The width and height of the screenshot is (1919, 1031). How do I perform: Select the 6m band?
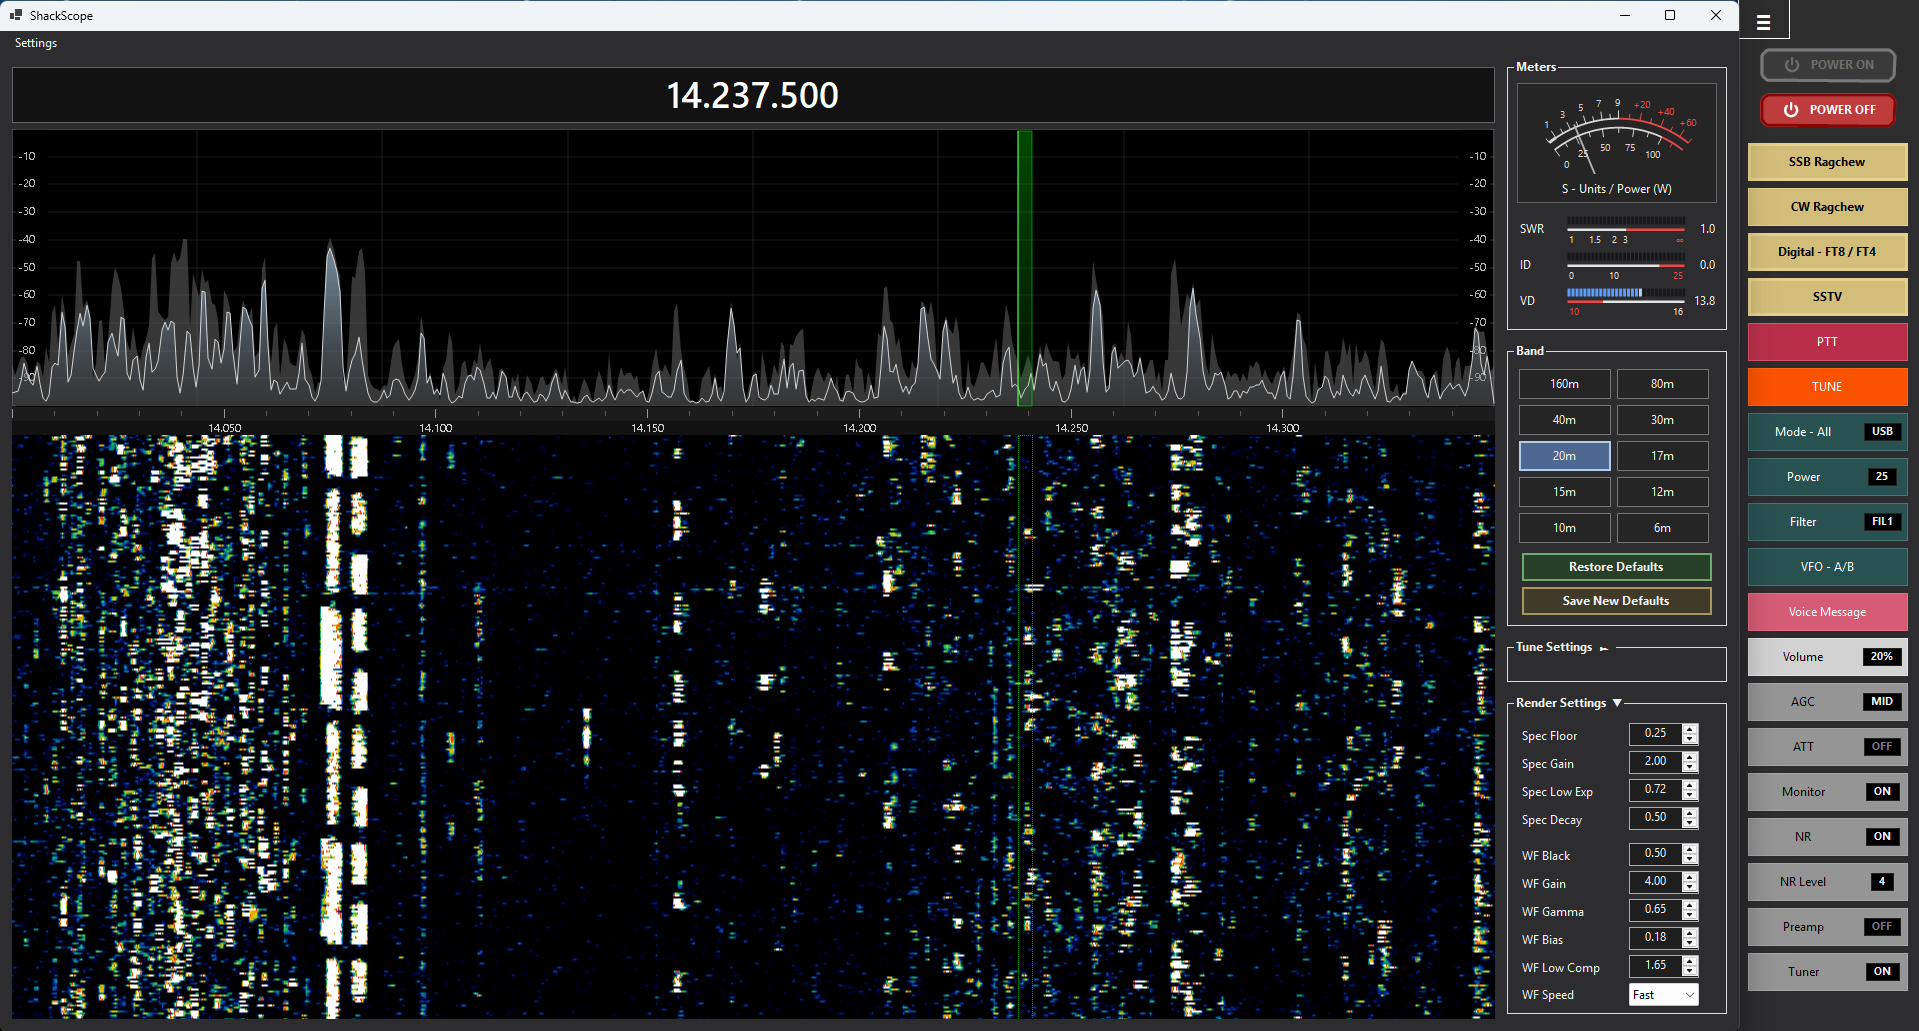click(x=1662, y=528)
